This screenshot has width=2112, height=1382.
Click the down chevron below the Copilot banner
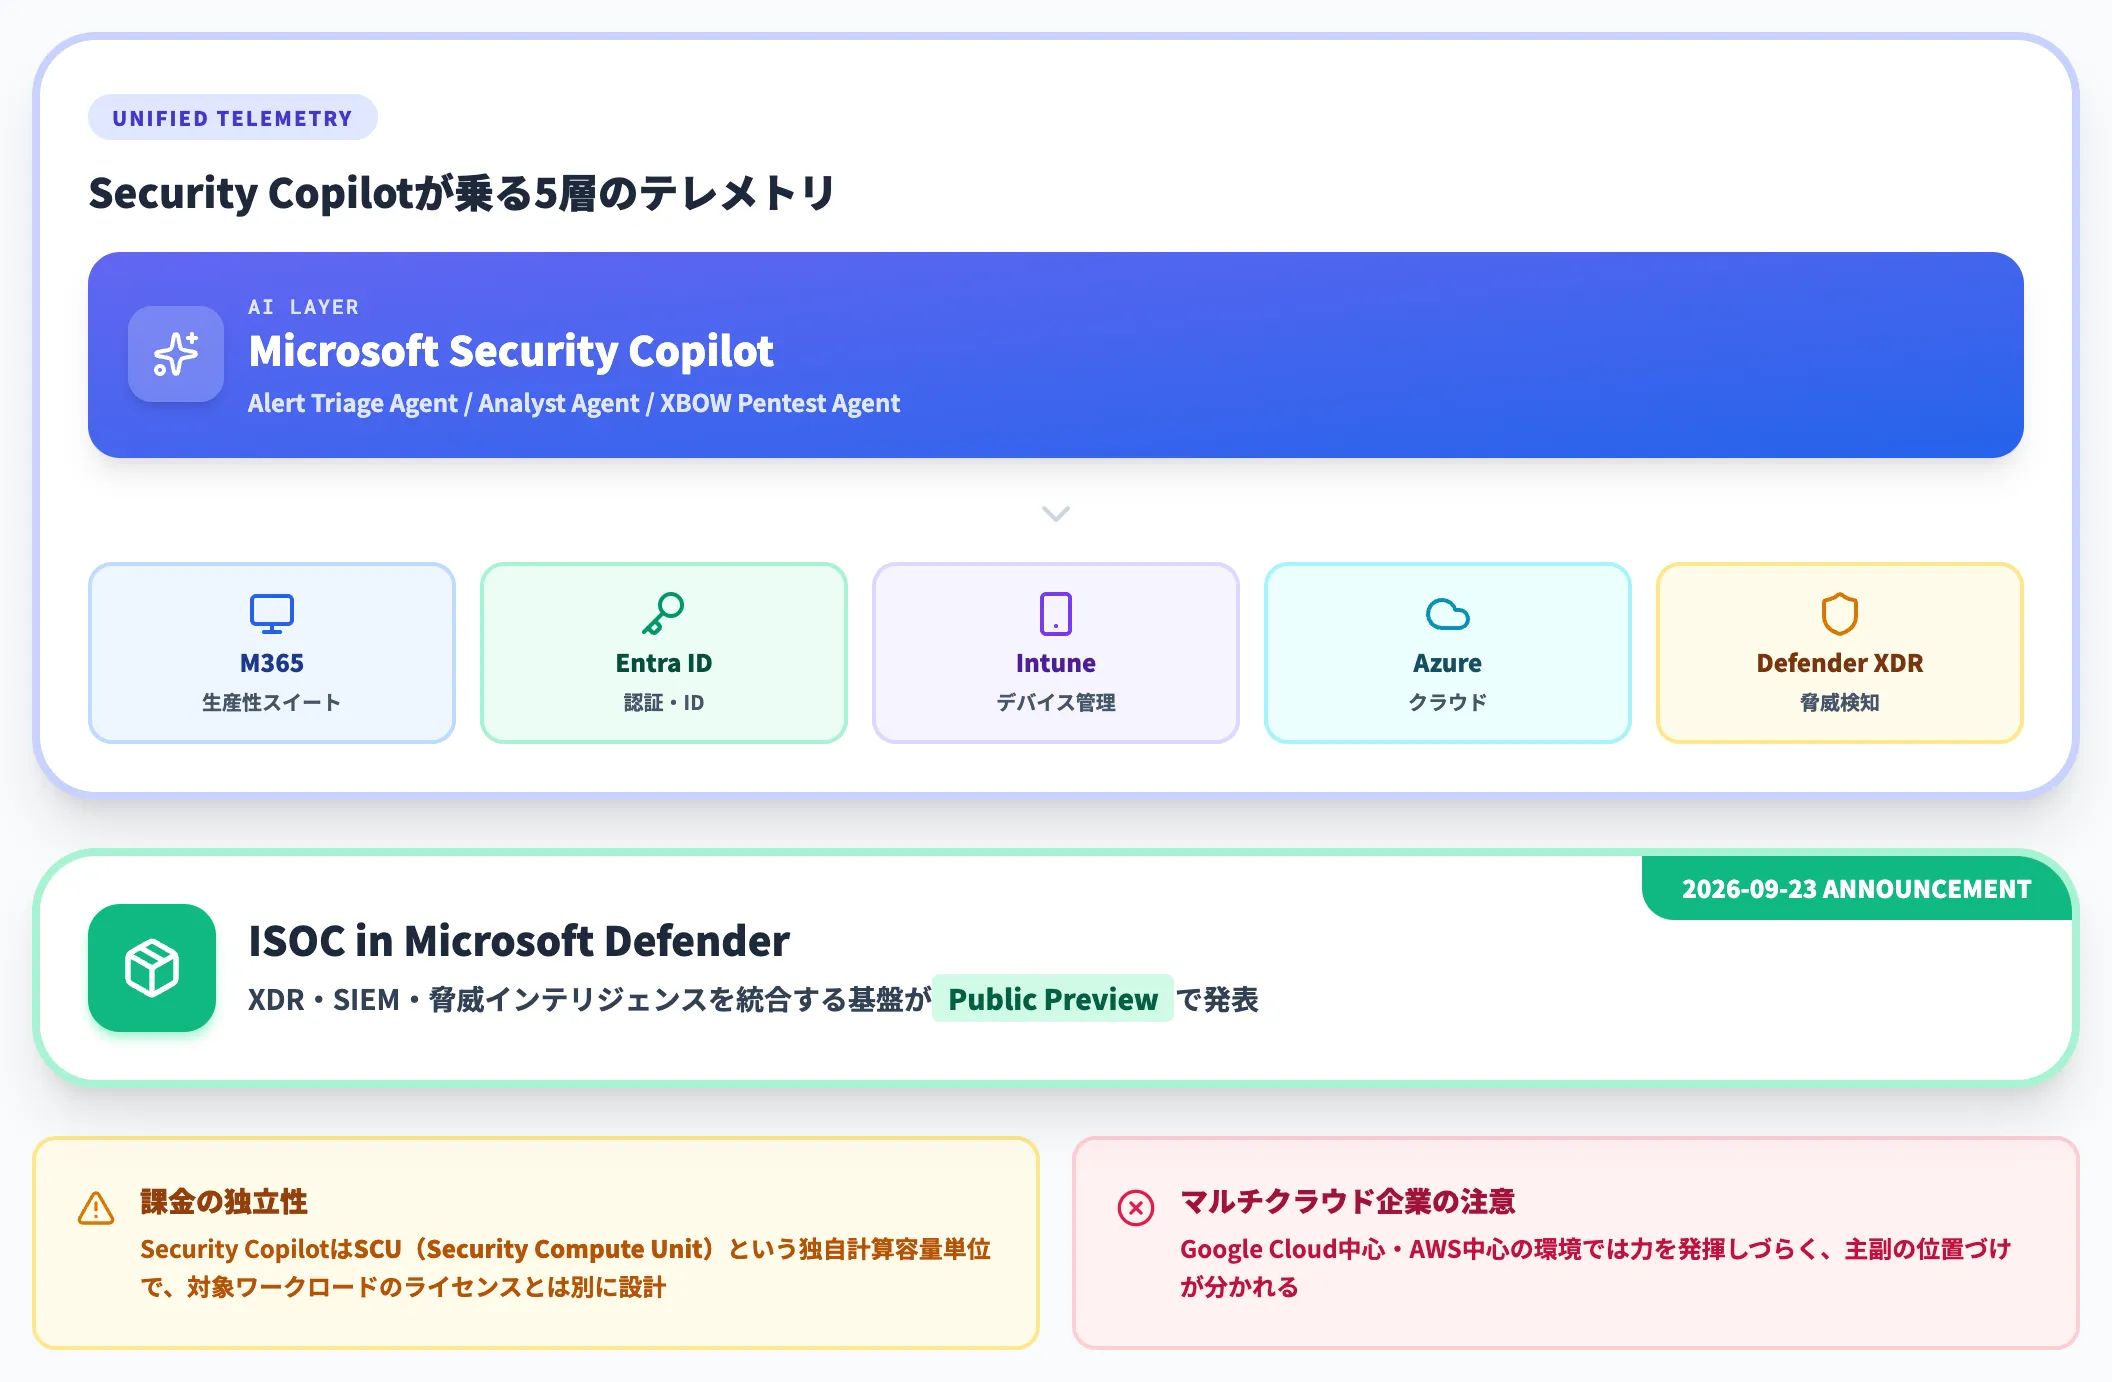(1056, 513)
